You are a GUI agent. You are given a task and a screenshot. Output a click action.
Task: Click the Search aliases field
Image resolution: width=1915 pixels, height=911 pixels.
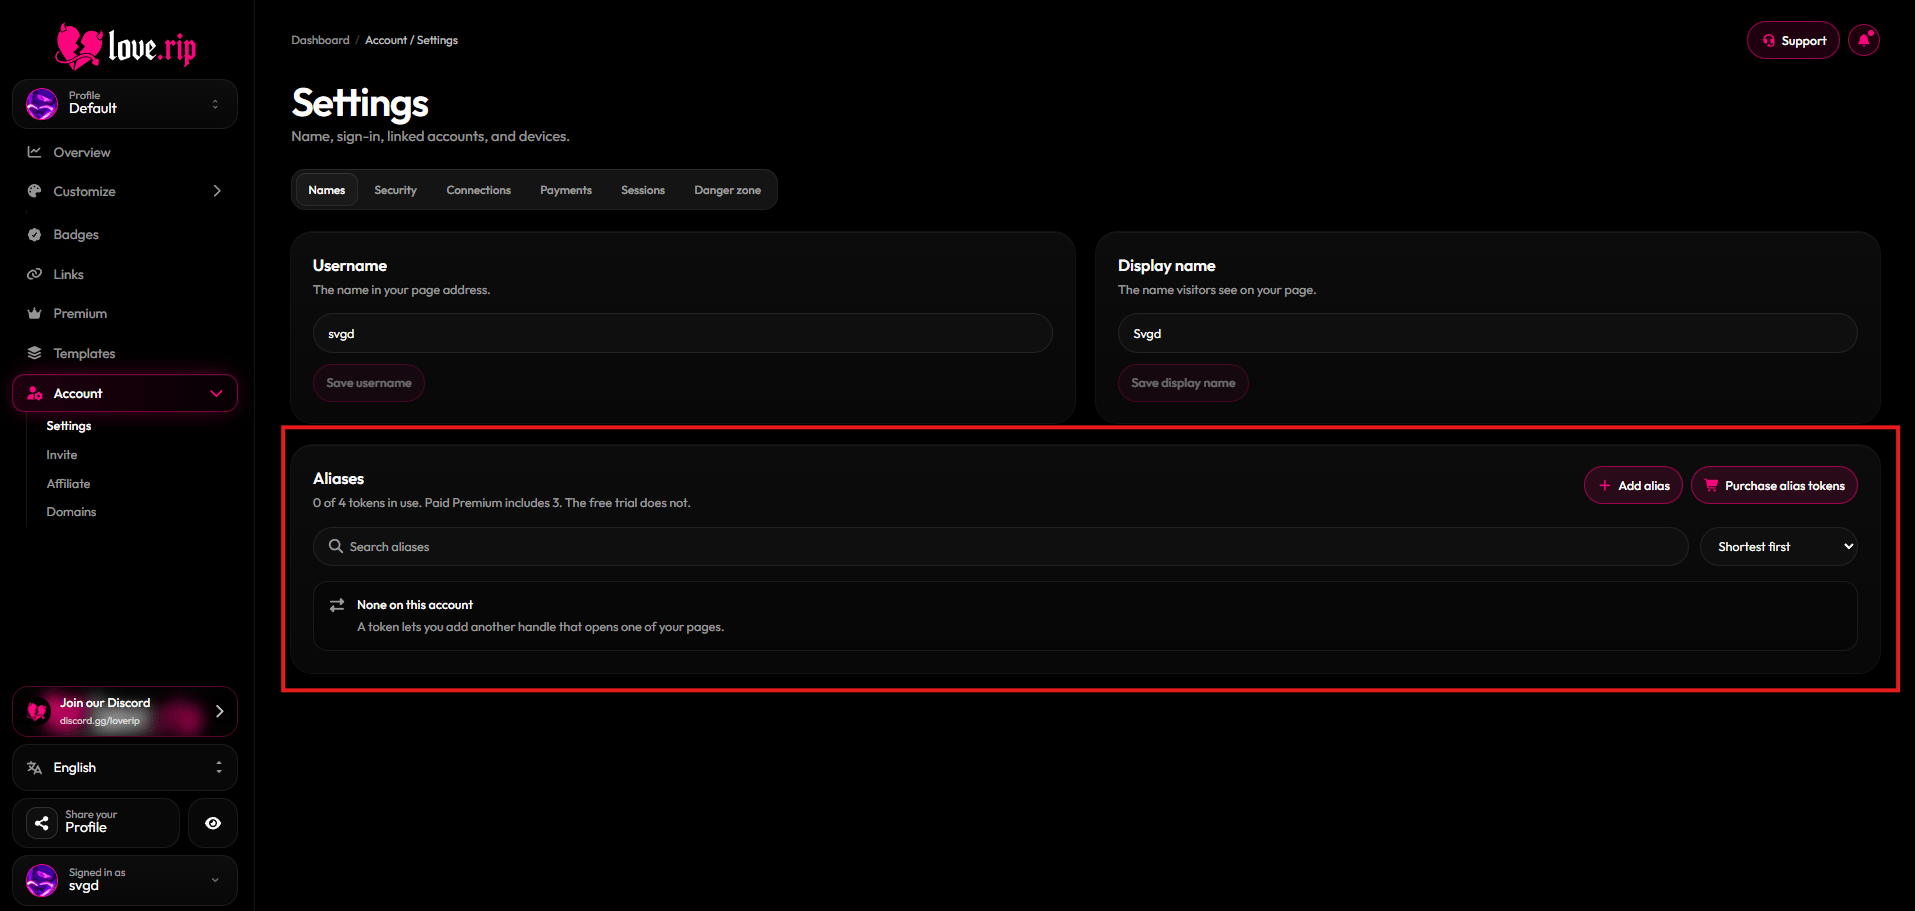(x=1001, y=546)
